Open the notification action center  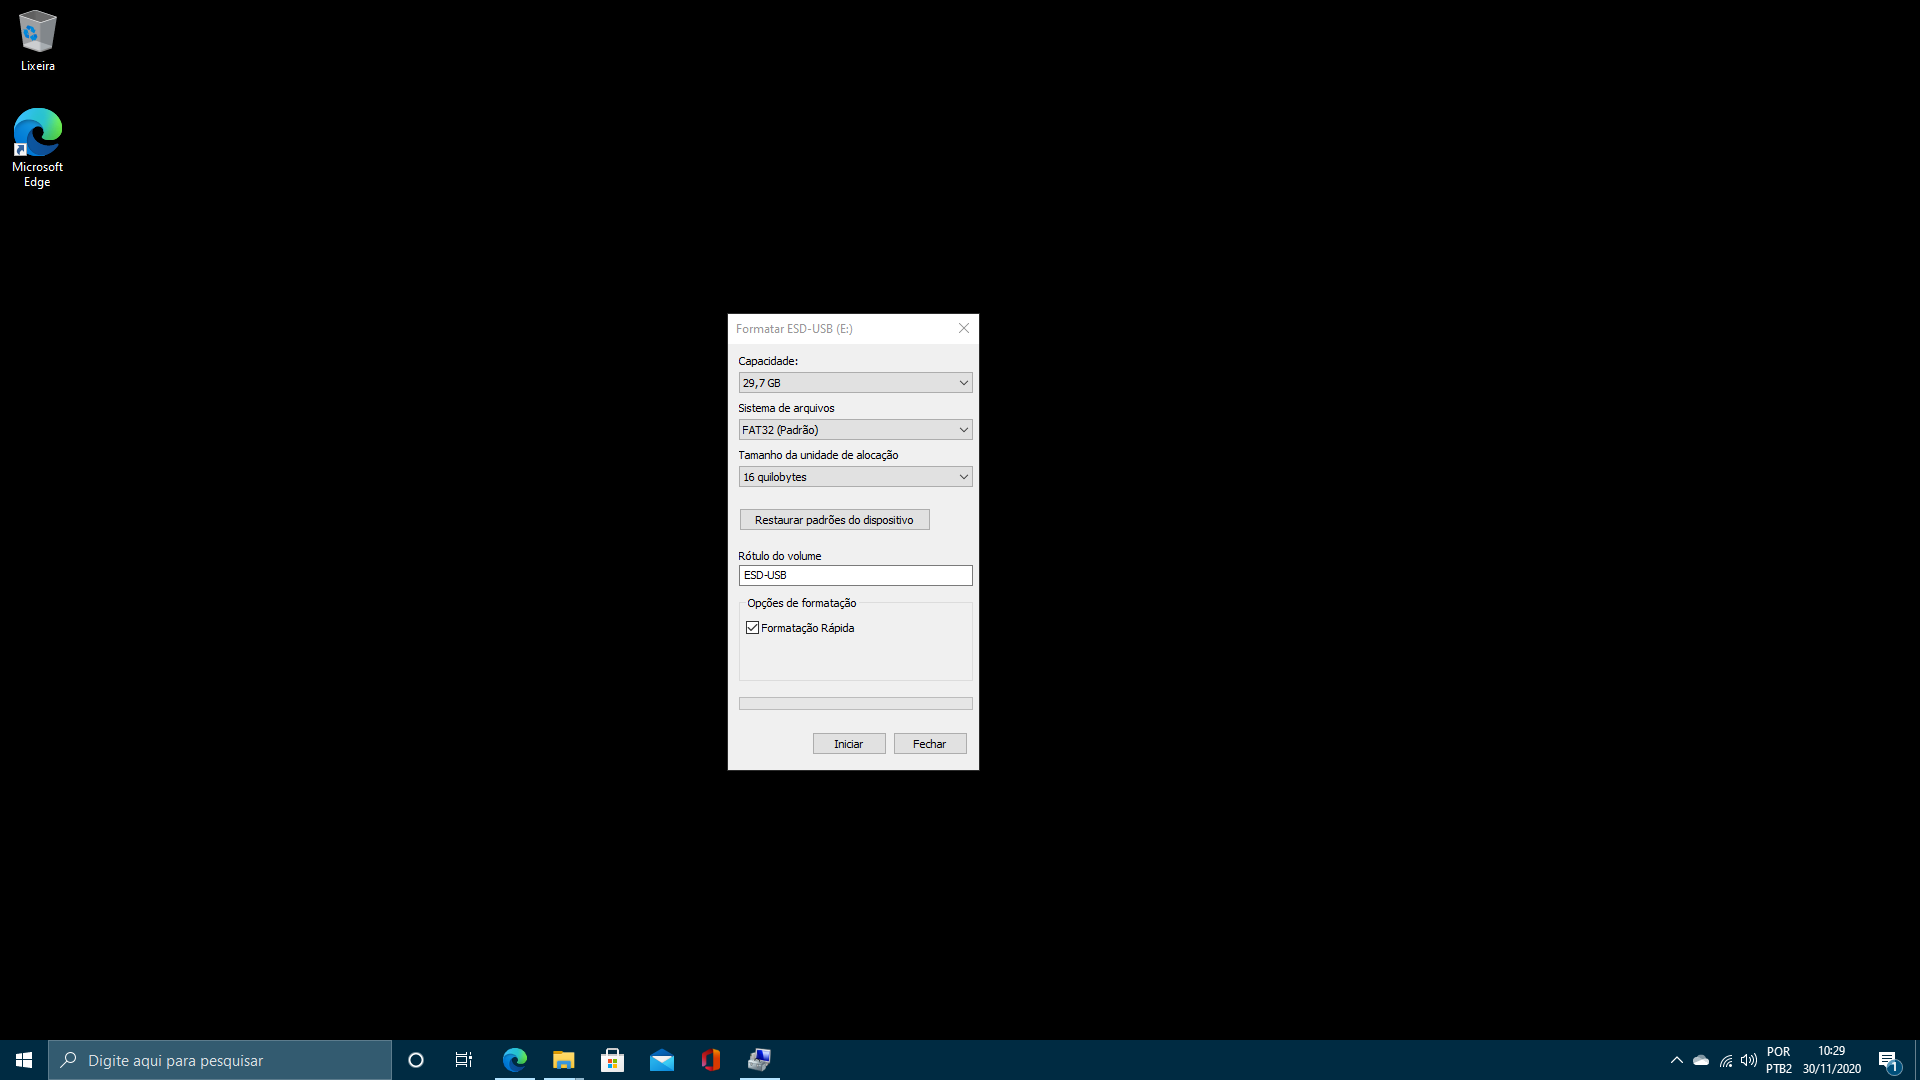click(x=1888, y=1060)
